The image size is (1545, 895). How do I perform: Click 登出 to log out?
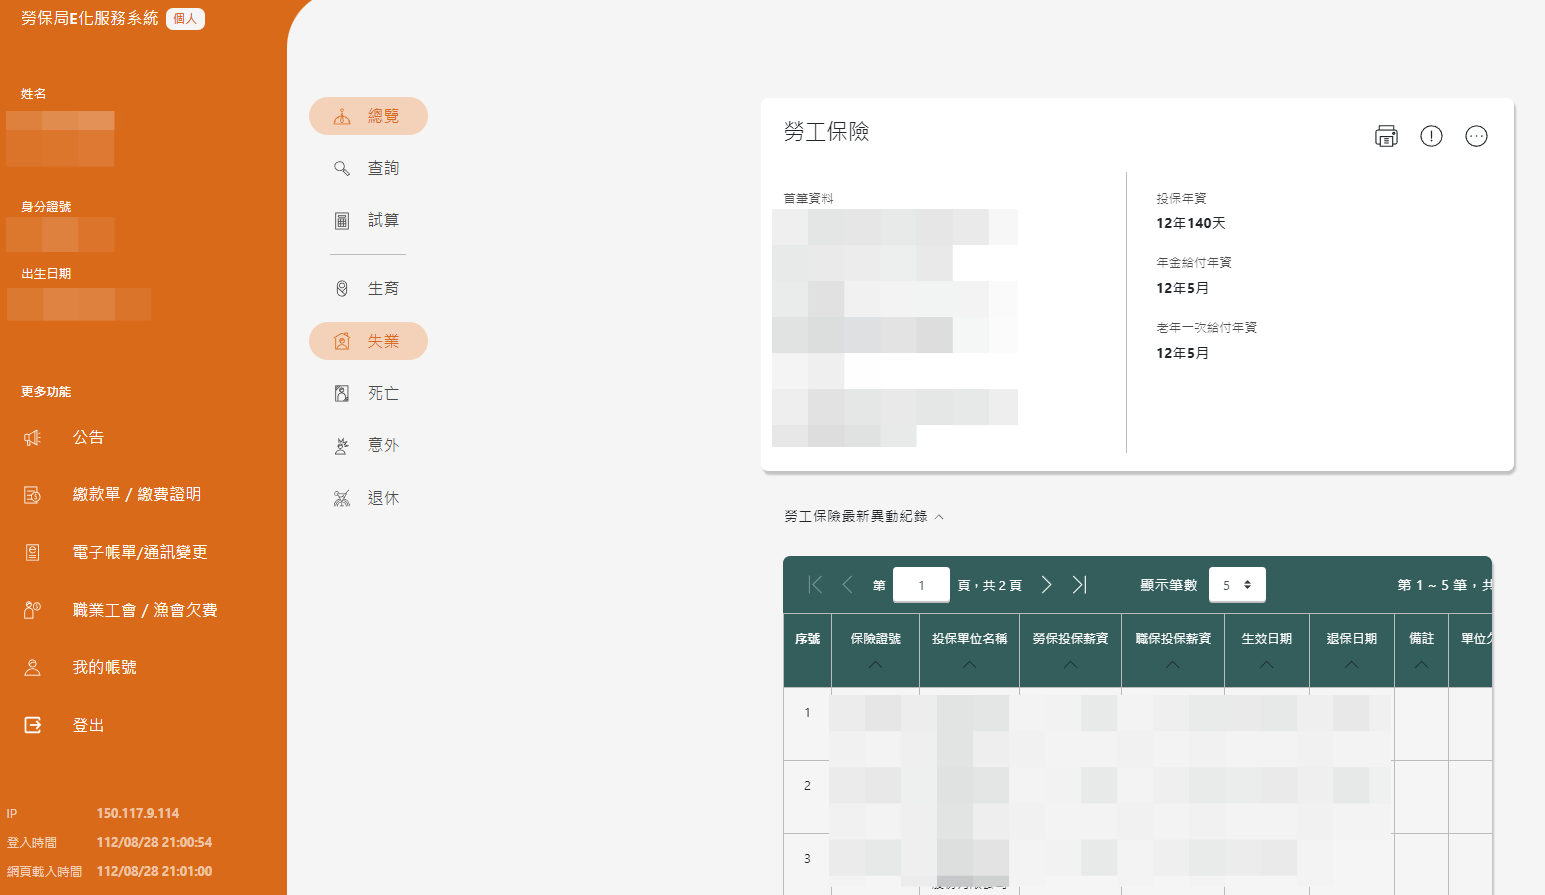point(88,725)
